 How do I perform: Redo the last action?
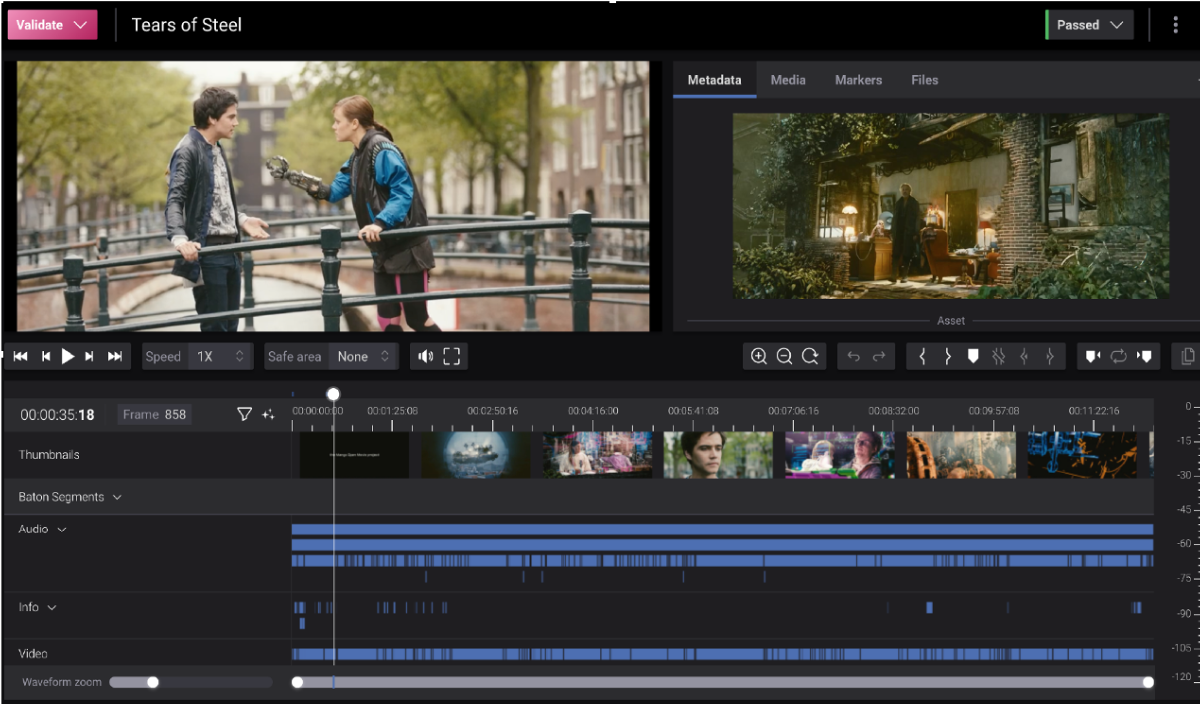tap(879, 357)
